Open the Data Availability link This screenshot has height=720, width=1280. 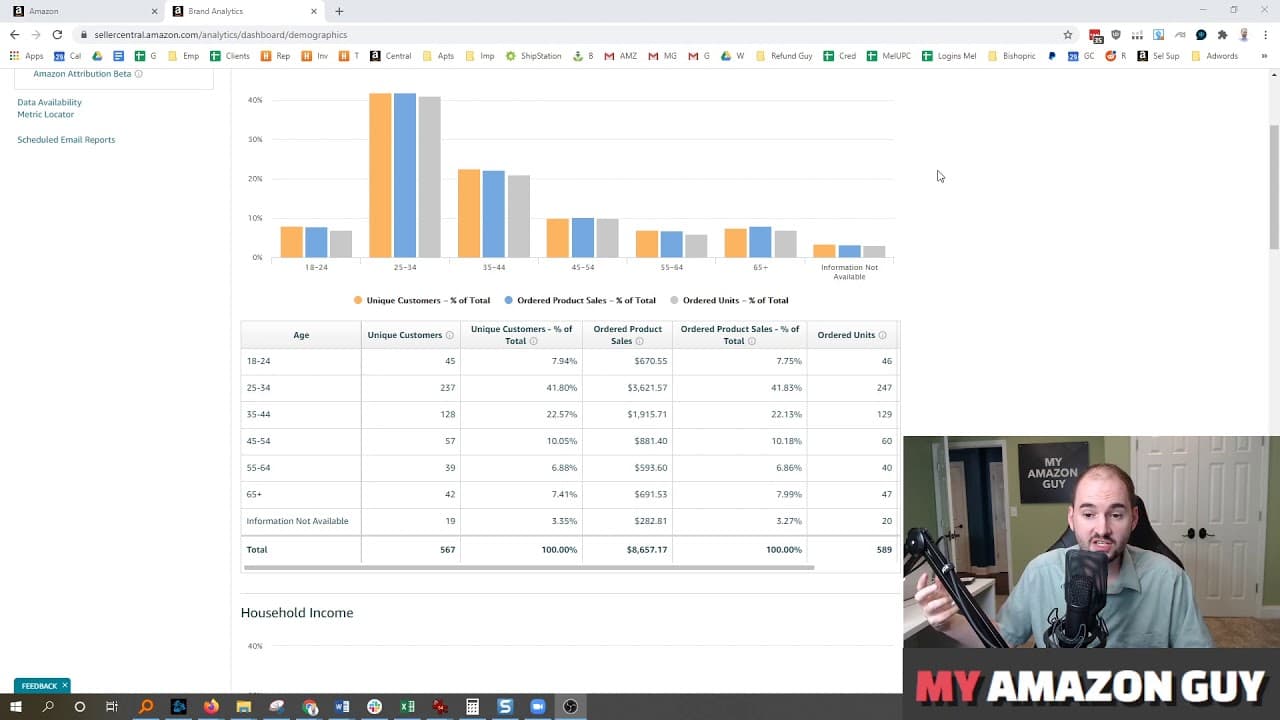(x=49, y=102)
